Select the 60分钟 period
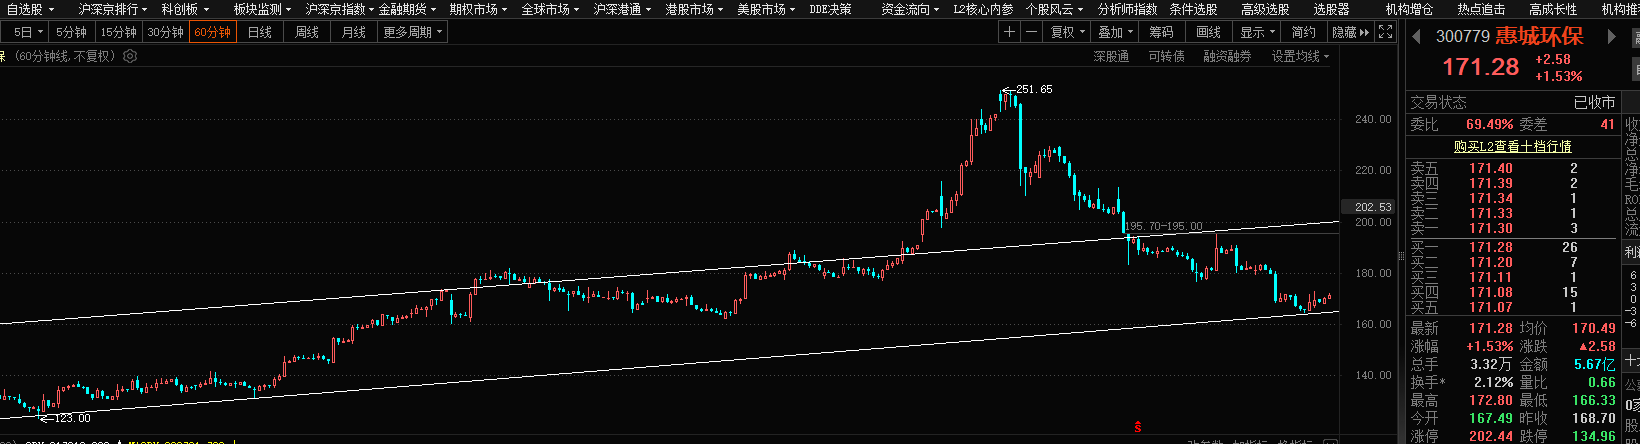 tap(213, 32)
